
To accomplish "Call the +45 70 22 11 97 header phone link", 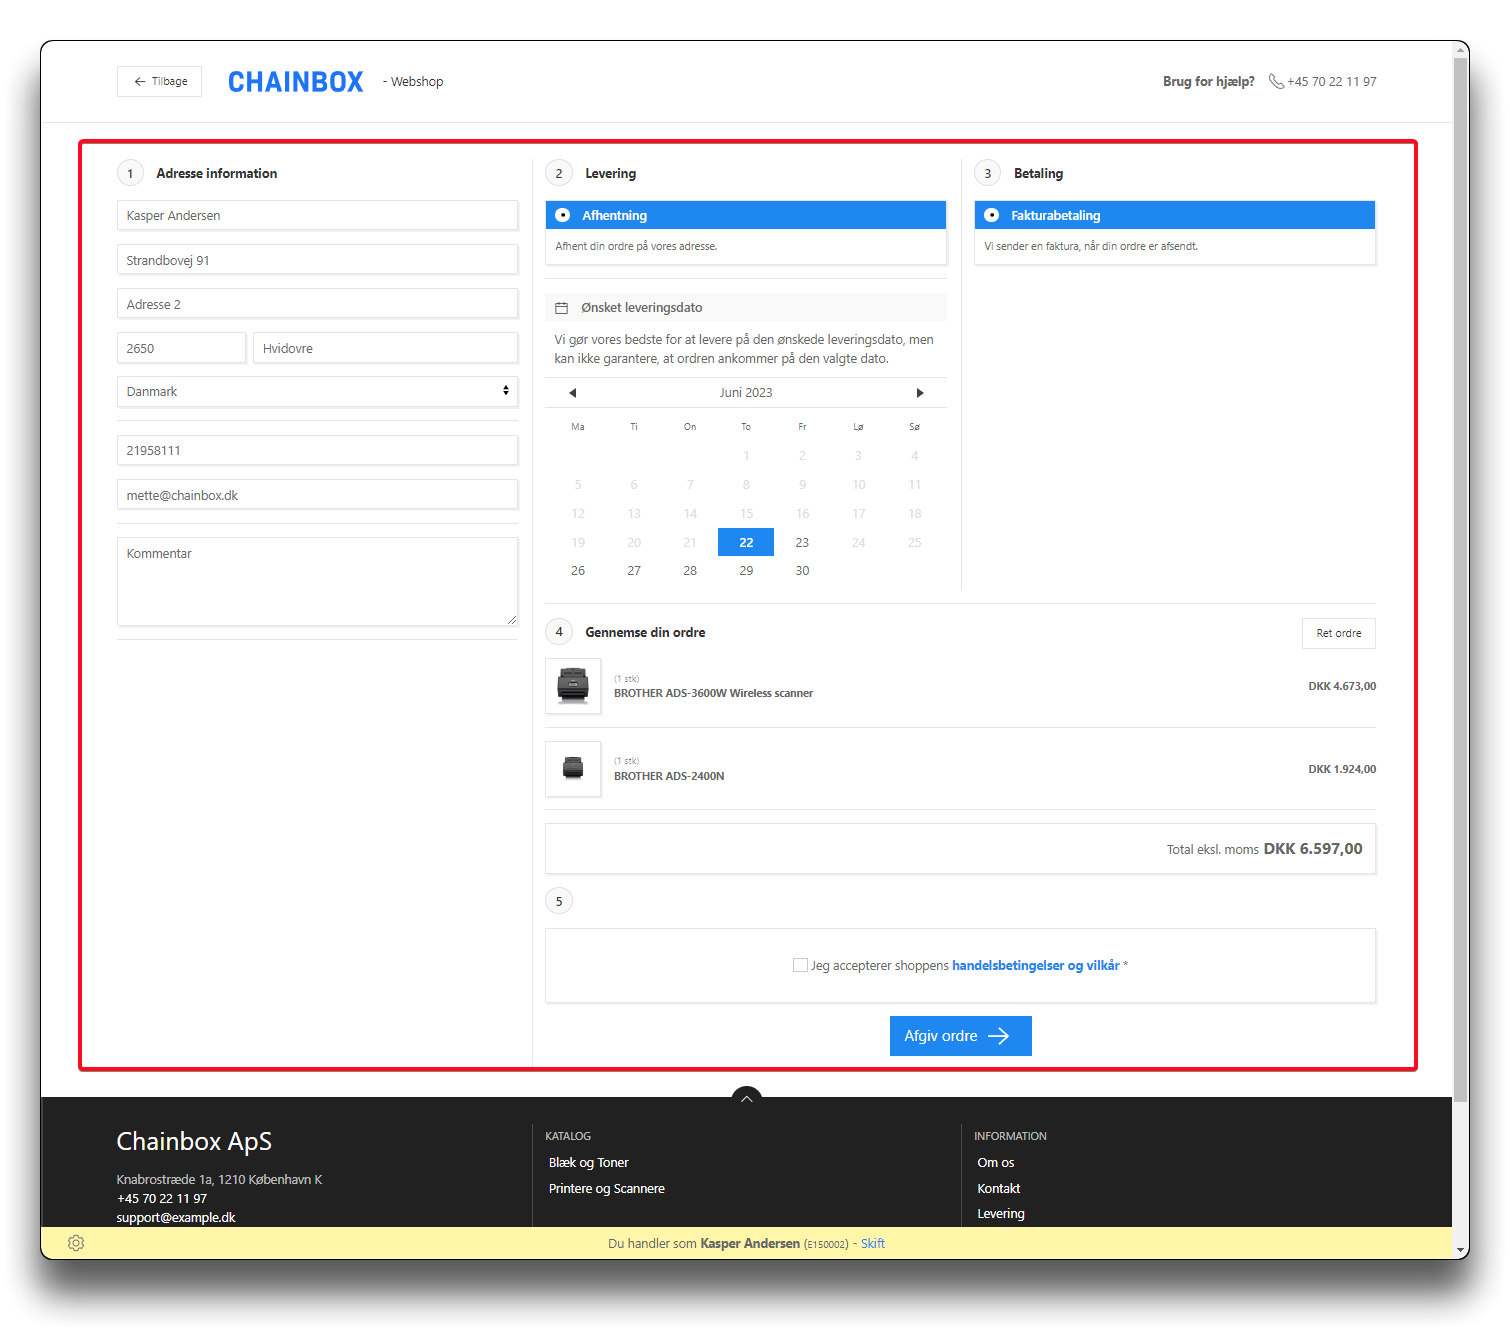I will (x=1331, y=82).
